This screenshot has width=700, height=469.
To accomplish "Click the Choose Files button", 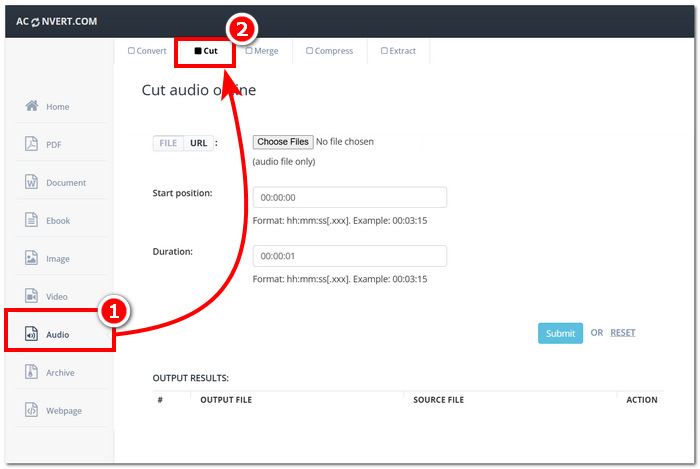I will tap(283, 142).
